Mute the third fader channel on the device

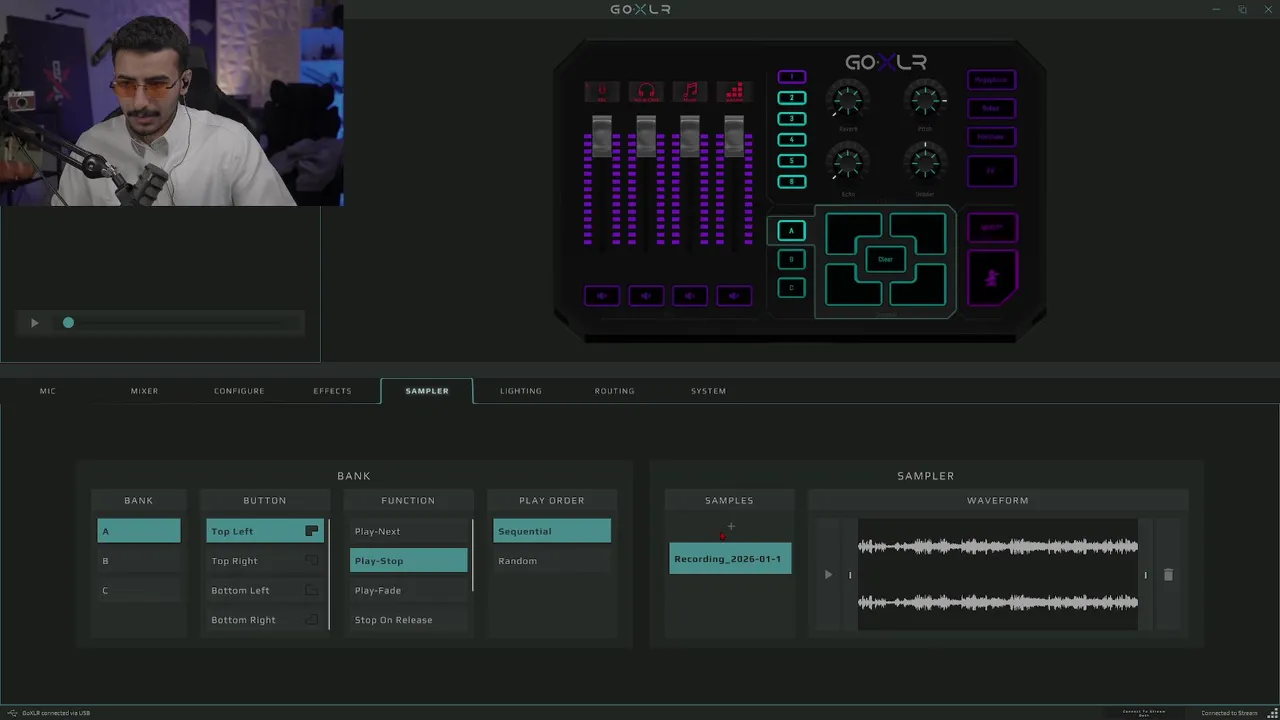click(x=690, y=296)
